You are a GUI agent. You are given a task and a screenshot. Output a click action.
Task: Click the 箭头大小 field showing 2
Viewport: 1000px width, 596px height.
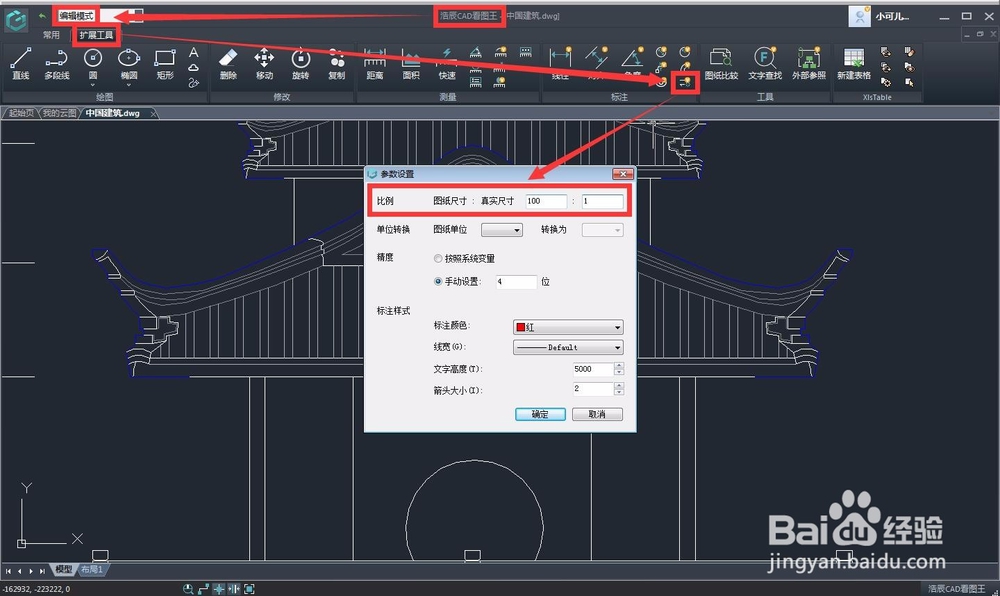pos(592,389)
